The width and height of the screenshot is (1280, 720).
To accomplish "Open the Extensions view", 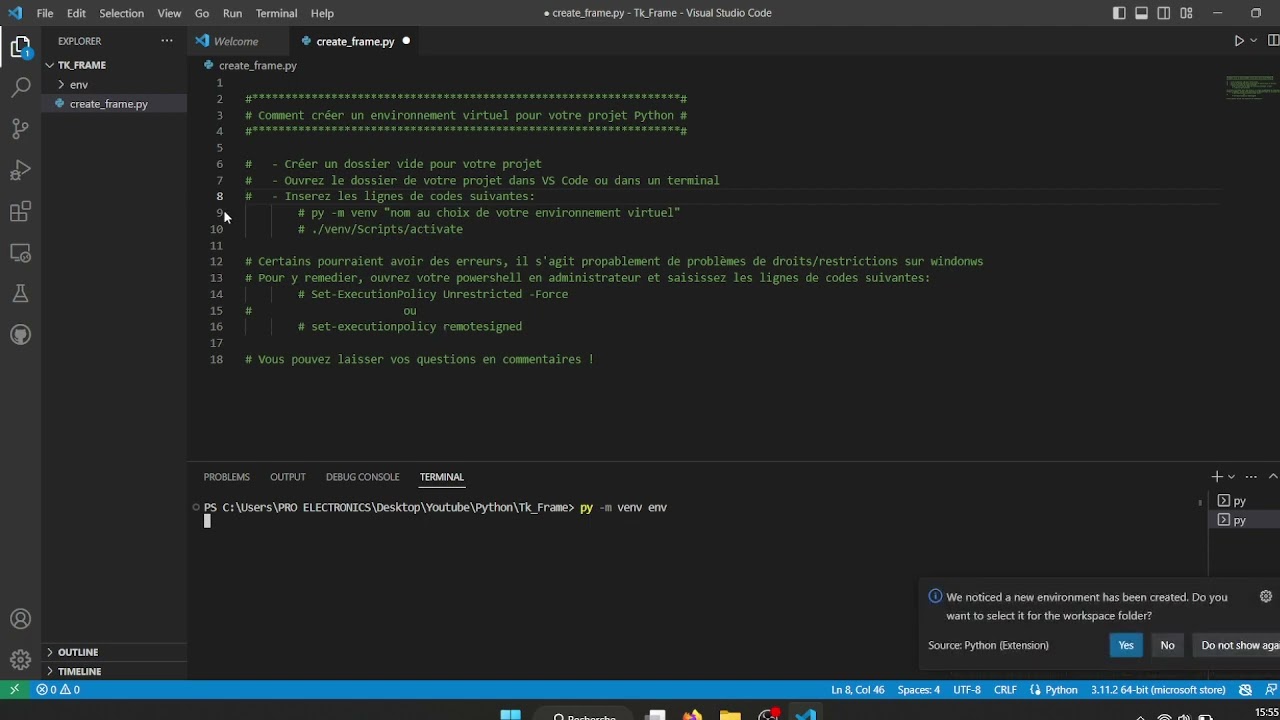I will (20, 211).
